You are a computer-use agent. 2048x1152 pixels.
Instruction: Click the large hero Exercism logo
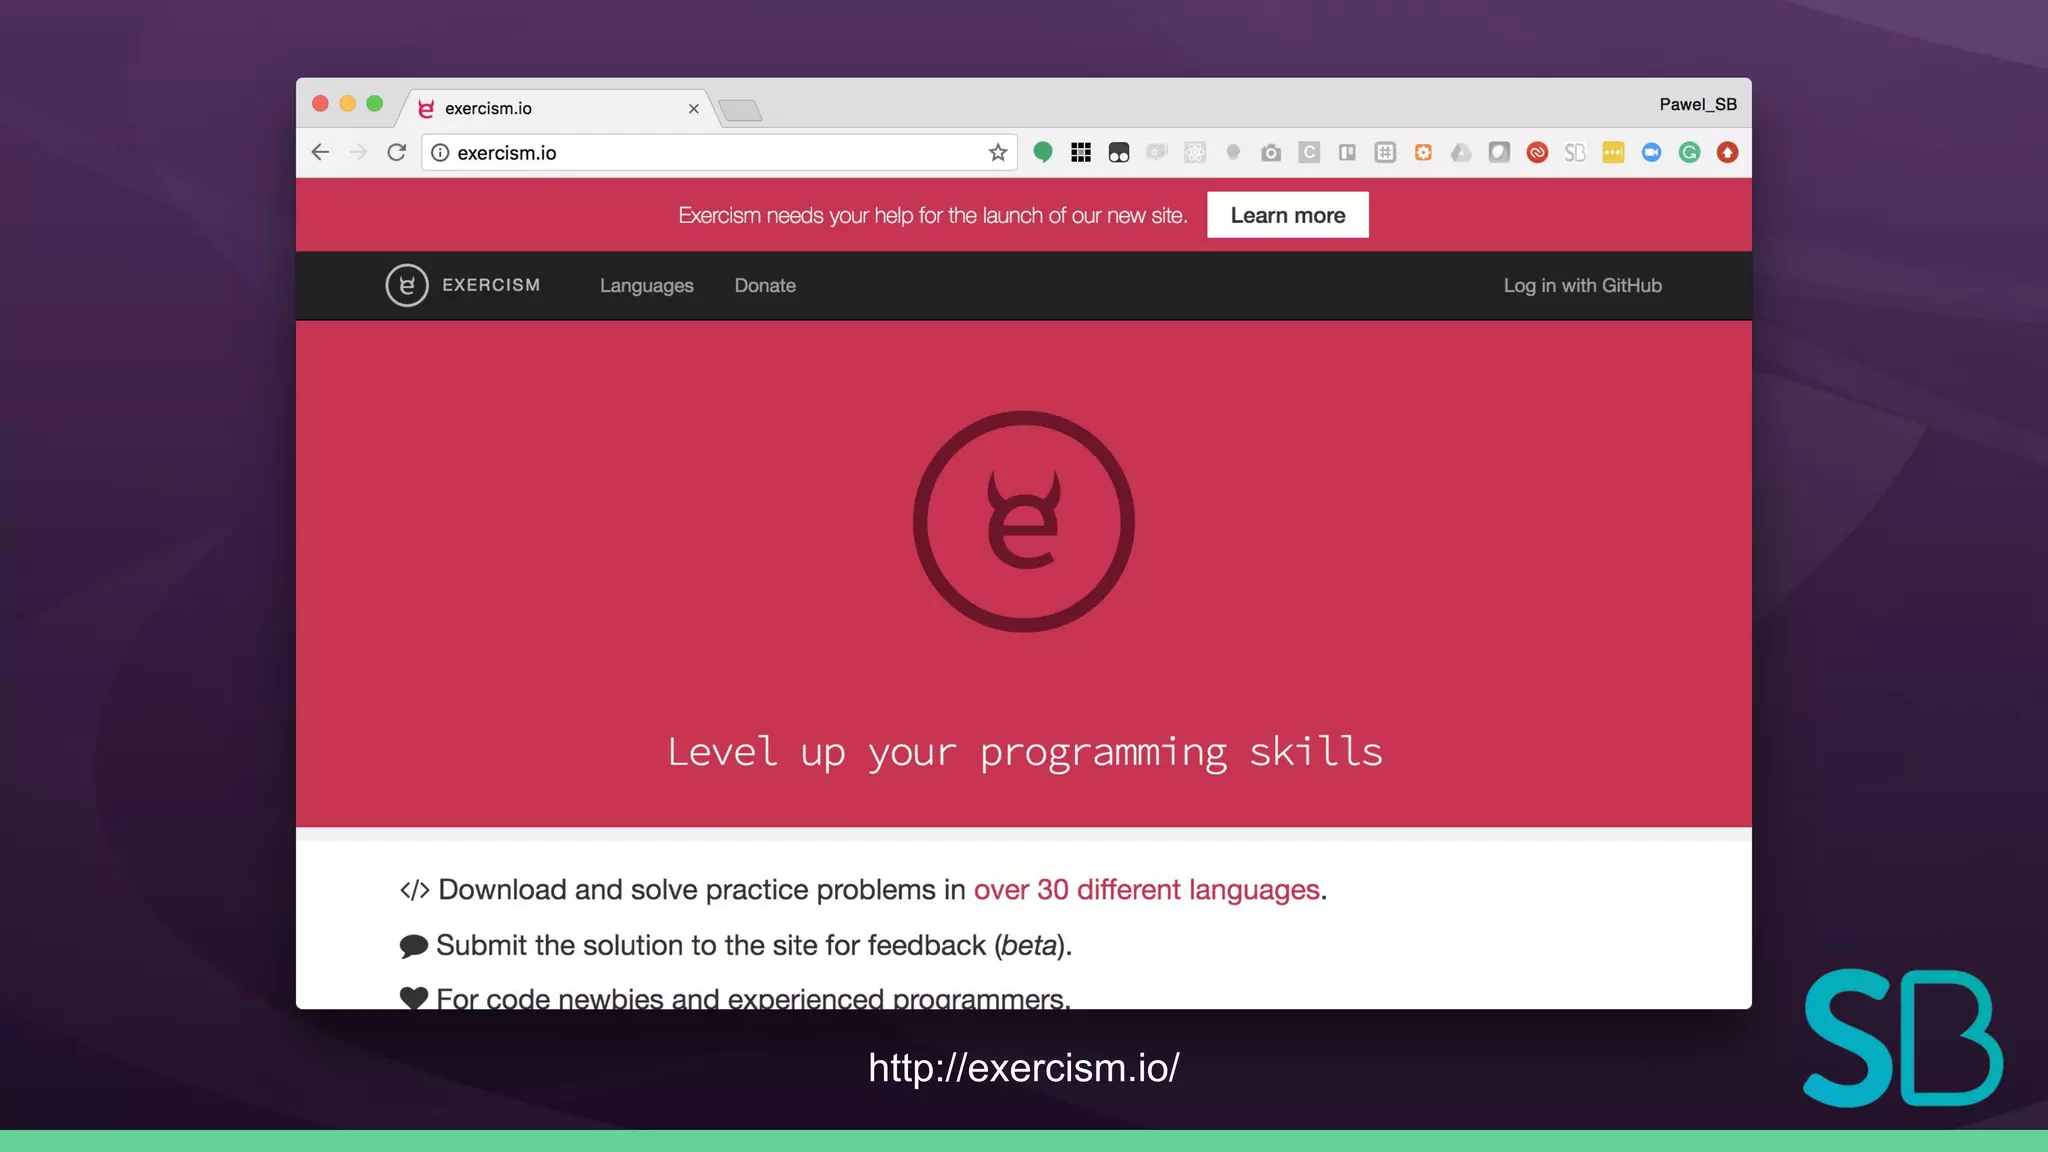[1023, 521]
